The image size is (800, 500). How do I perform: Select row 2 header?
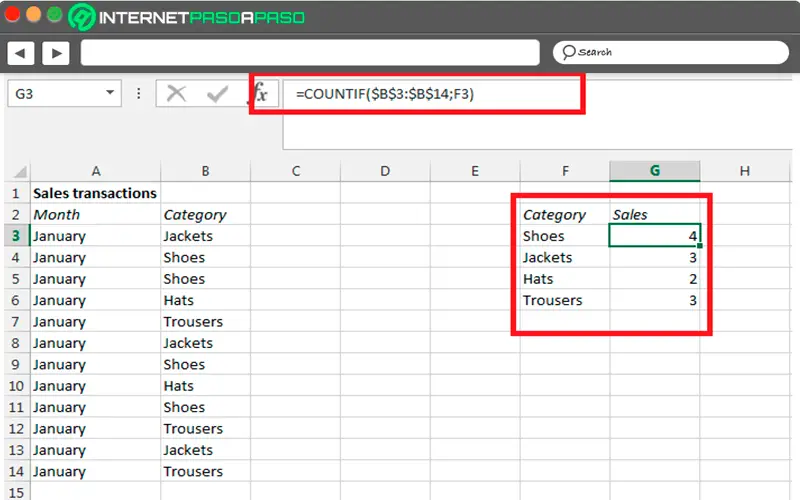click(x=16, y=215)
